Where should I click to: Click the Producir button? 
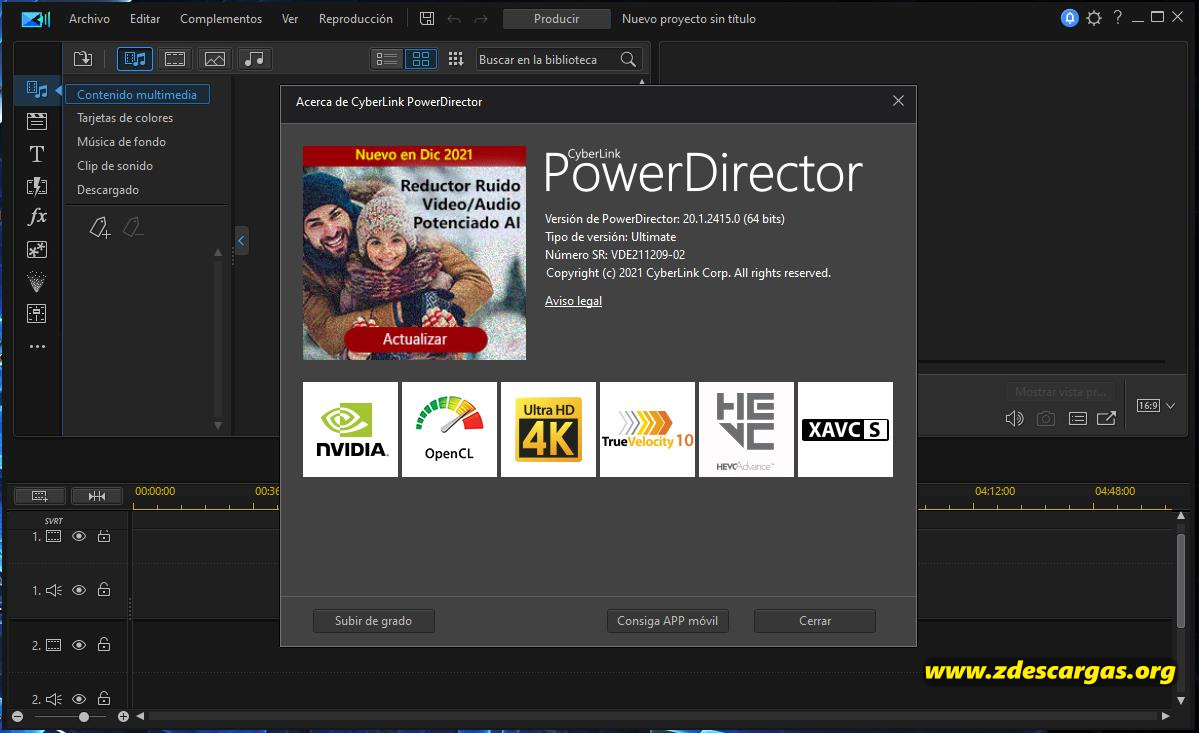point(557,18)
